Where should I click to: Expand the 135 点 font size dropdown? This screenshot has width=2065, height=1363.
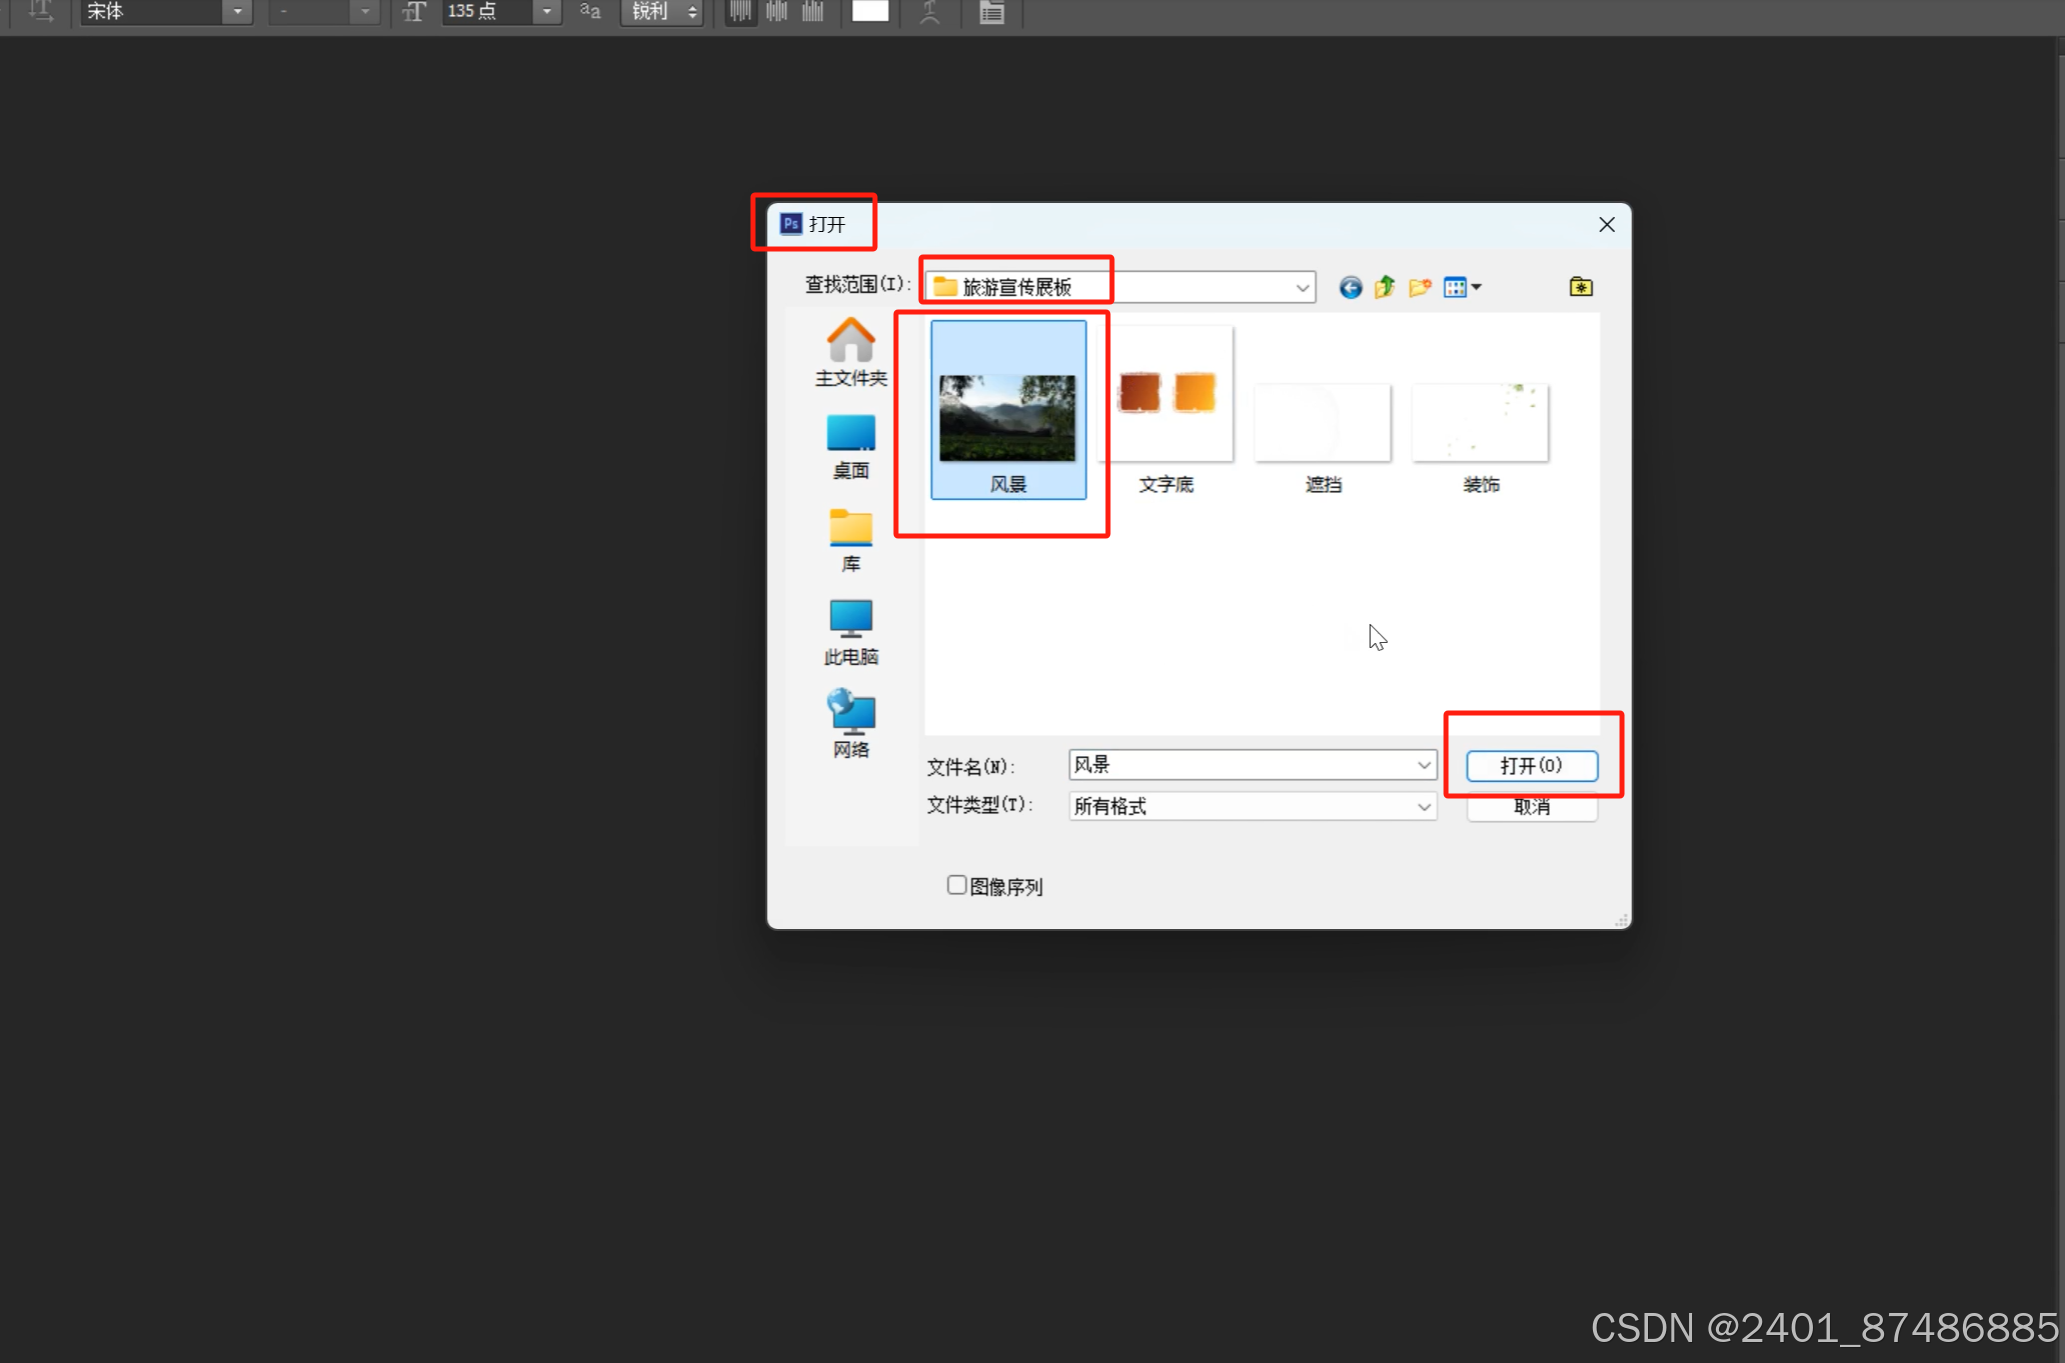546,12
